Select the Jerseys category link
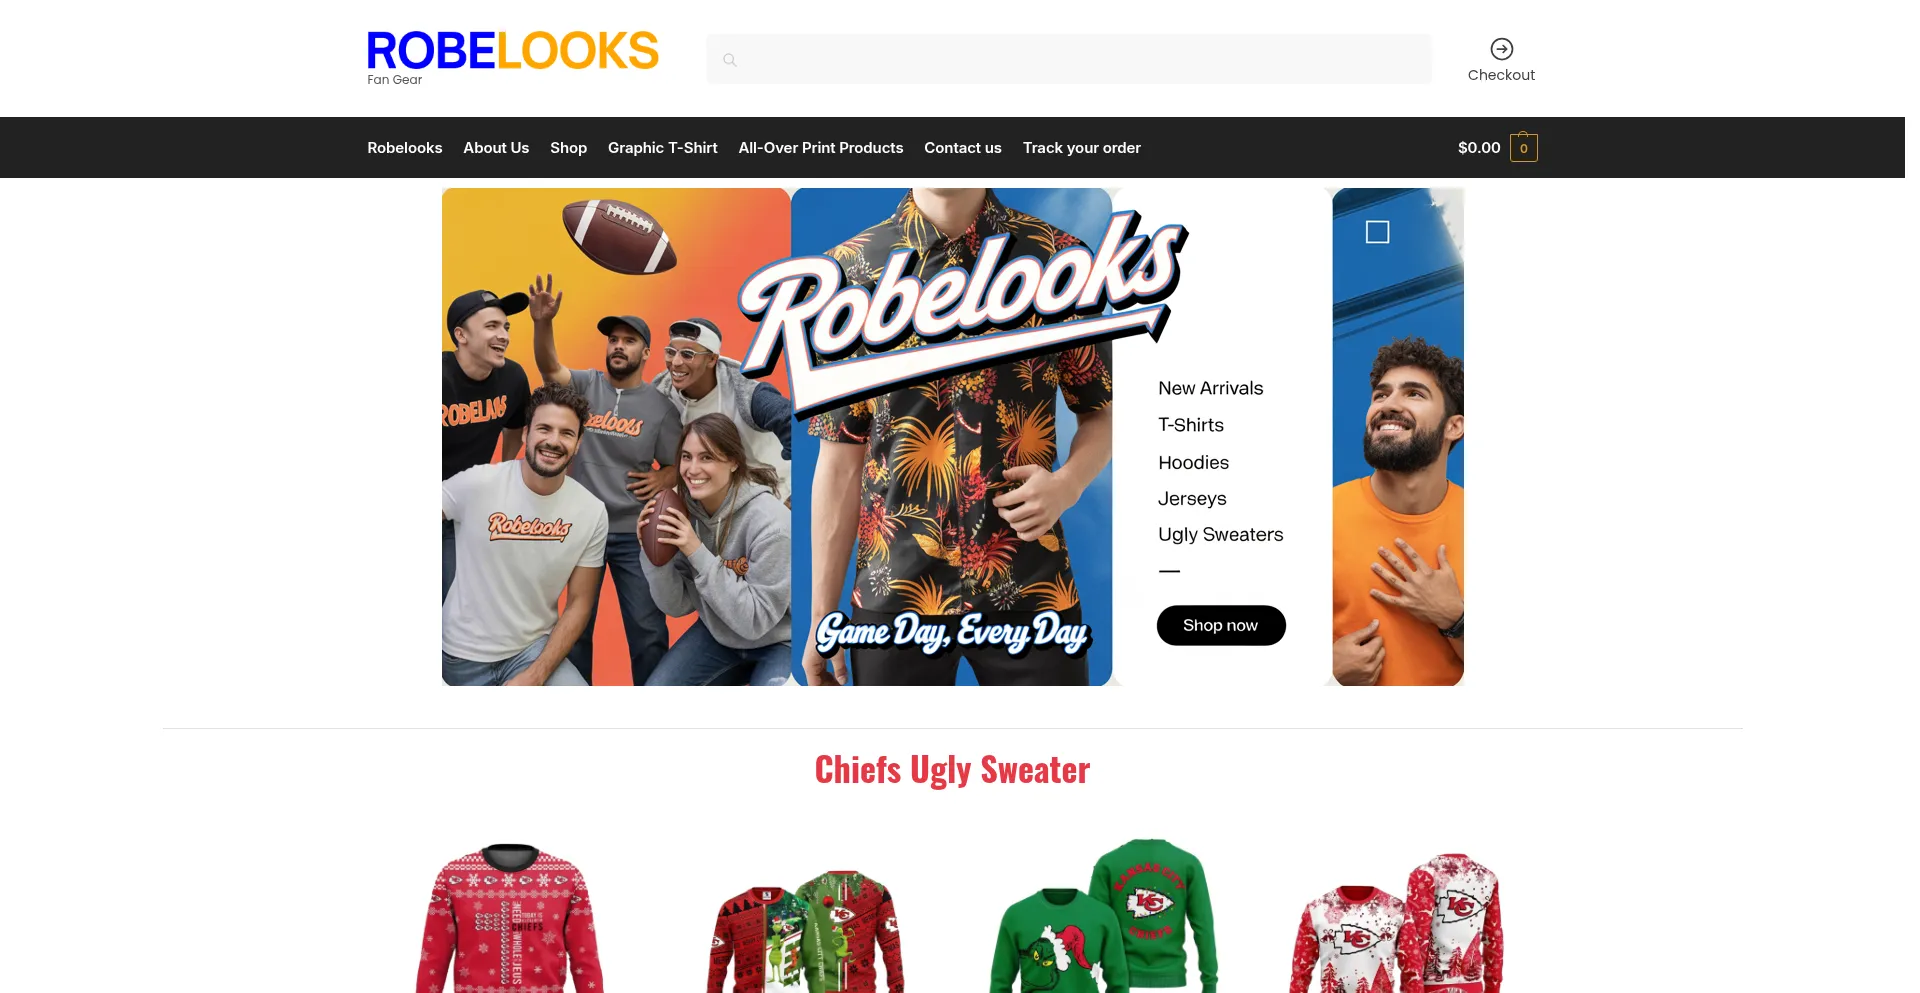 pos(1192,498)
